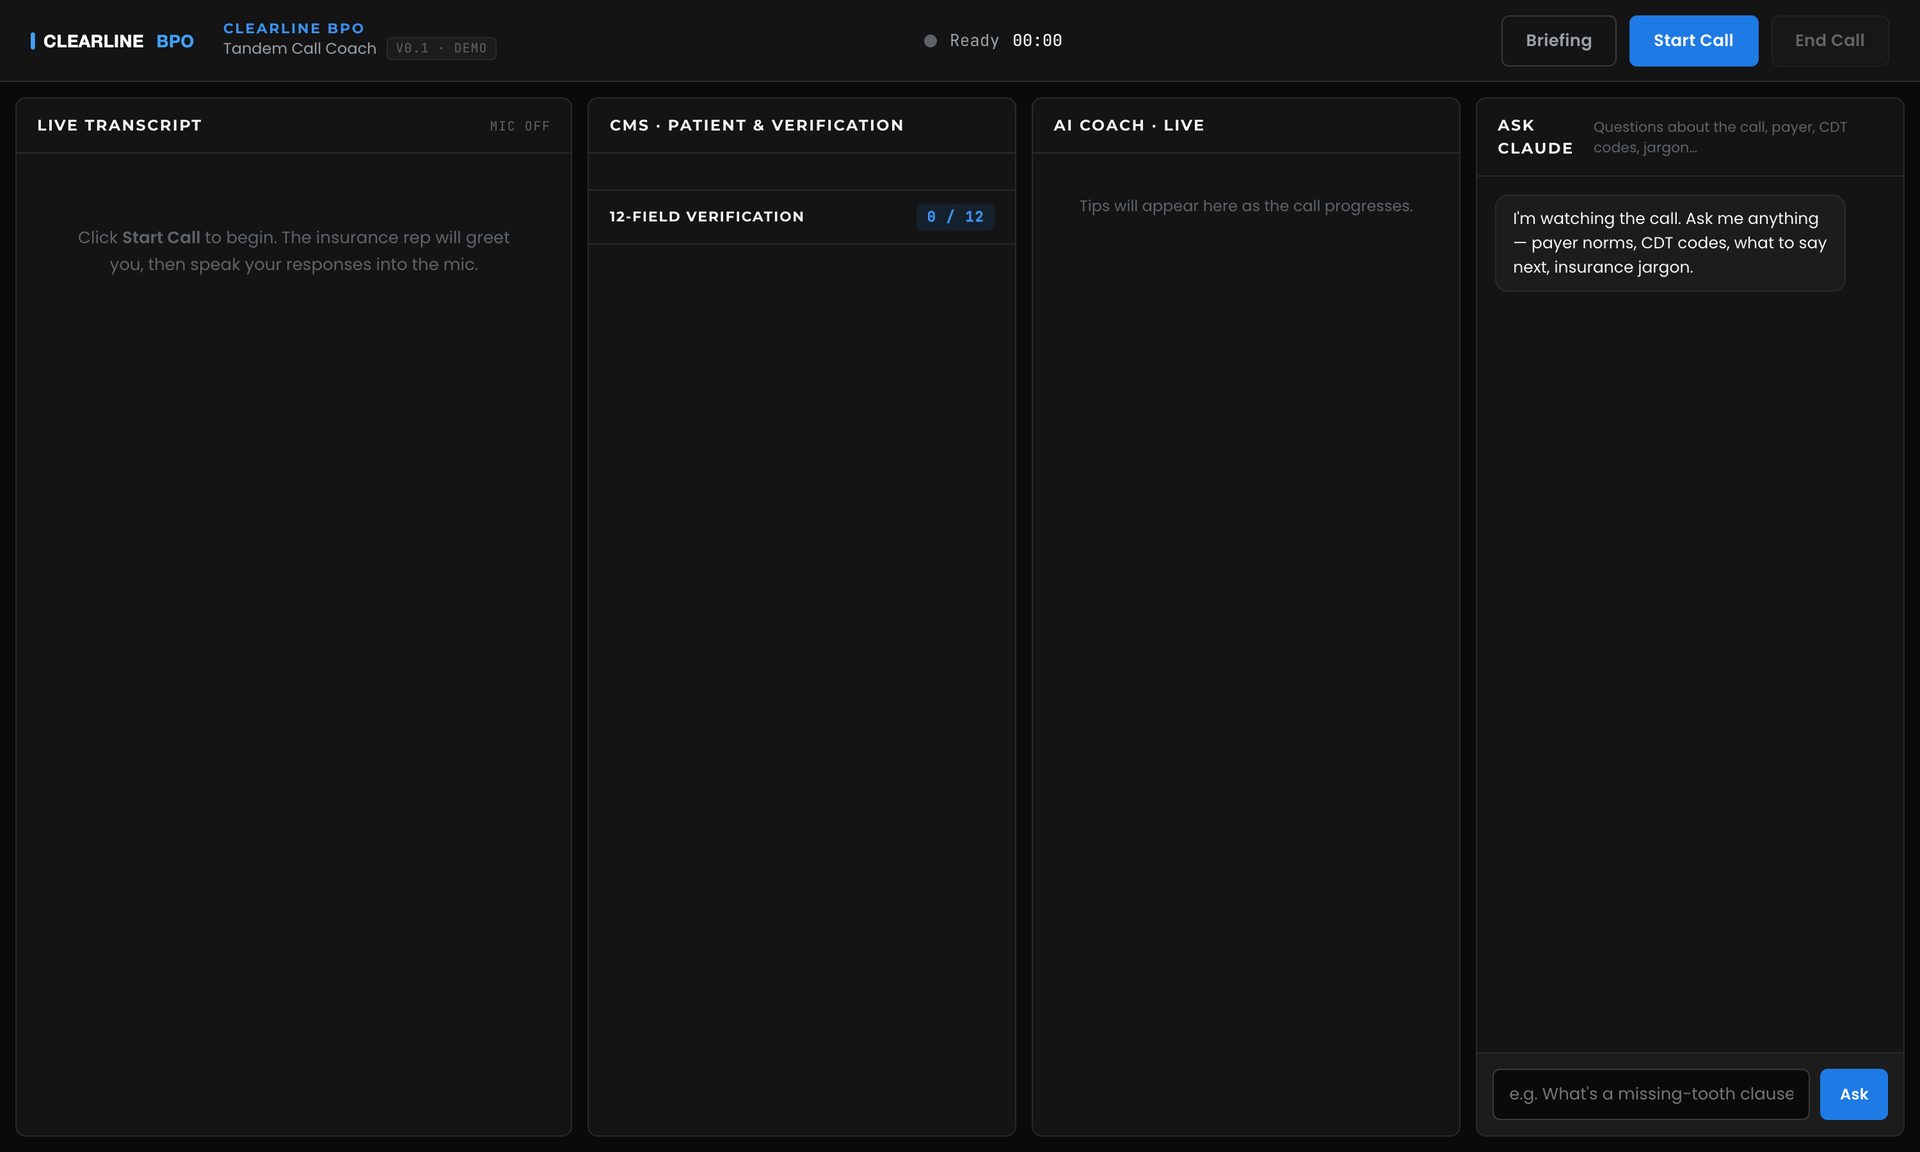Click the Live Transcript panel header

tap(119, 125)
